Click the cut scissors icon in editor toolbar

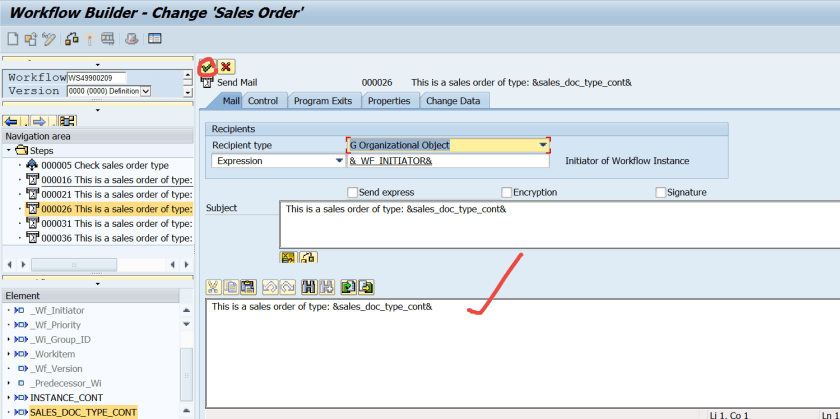tap(213, 287)
